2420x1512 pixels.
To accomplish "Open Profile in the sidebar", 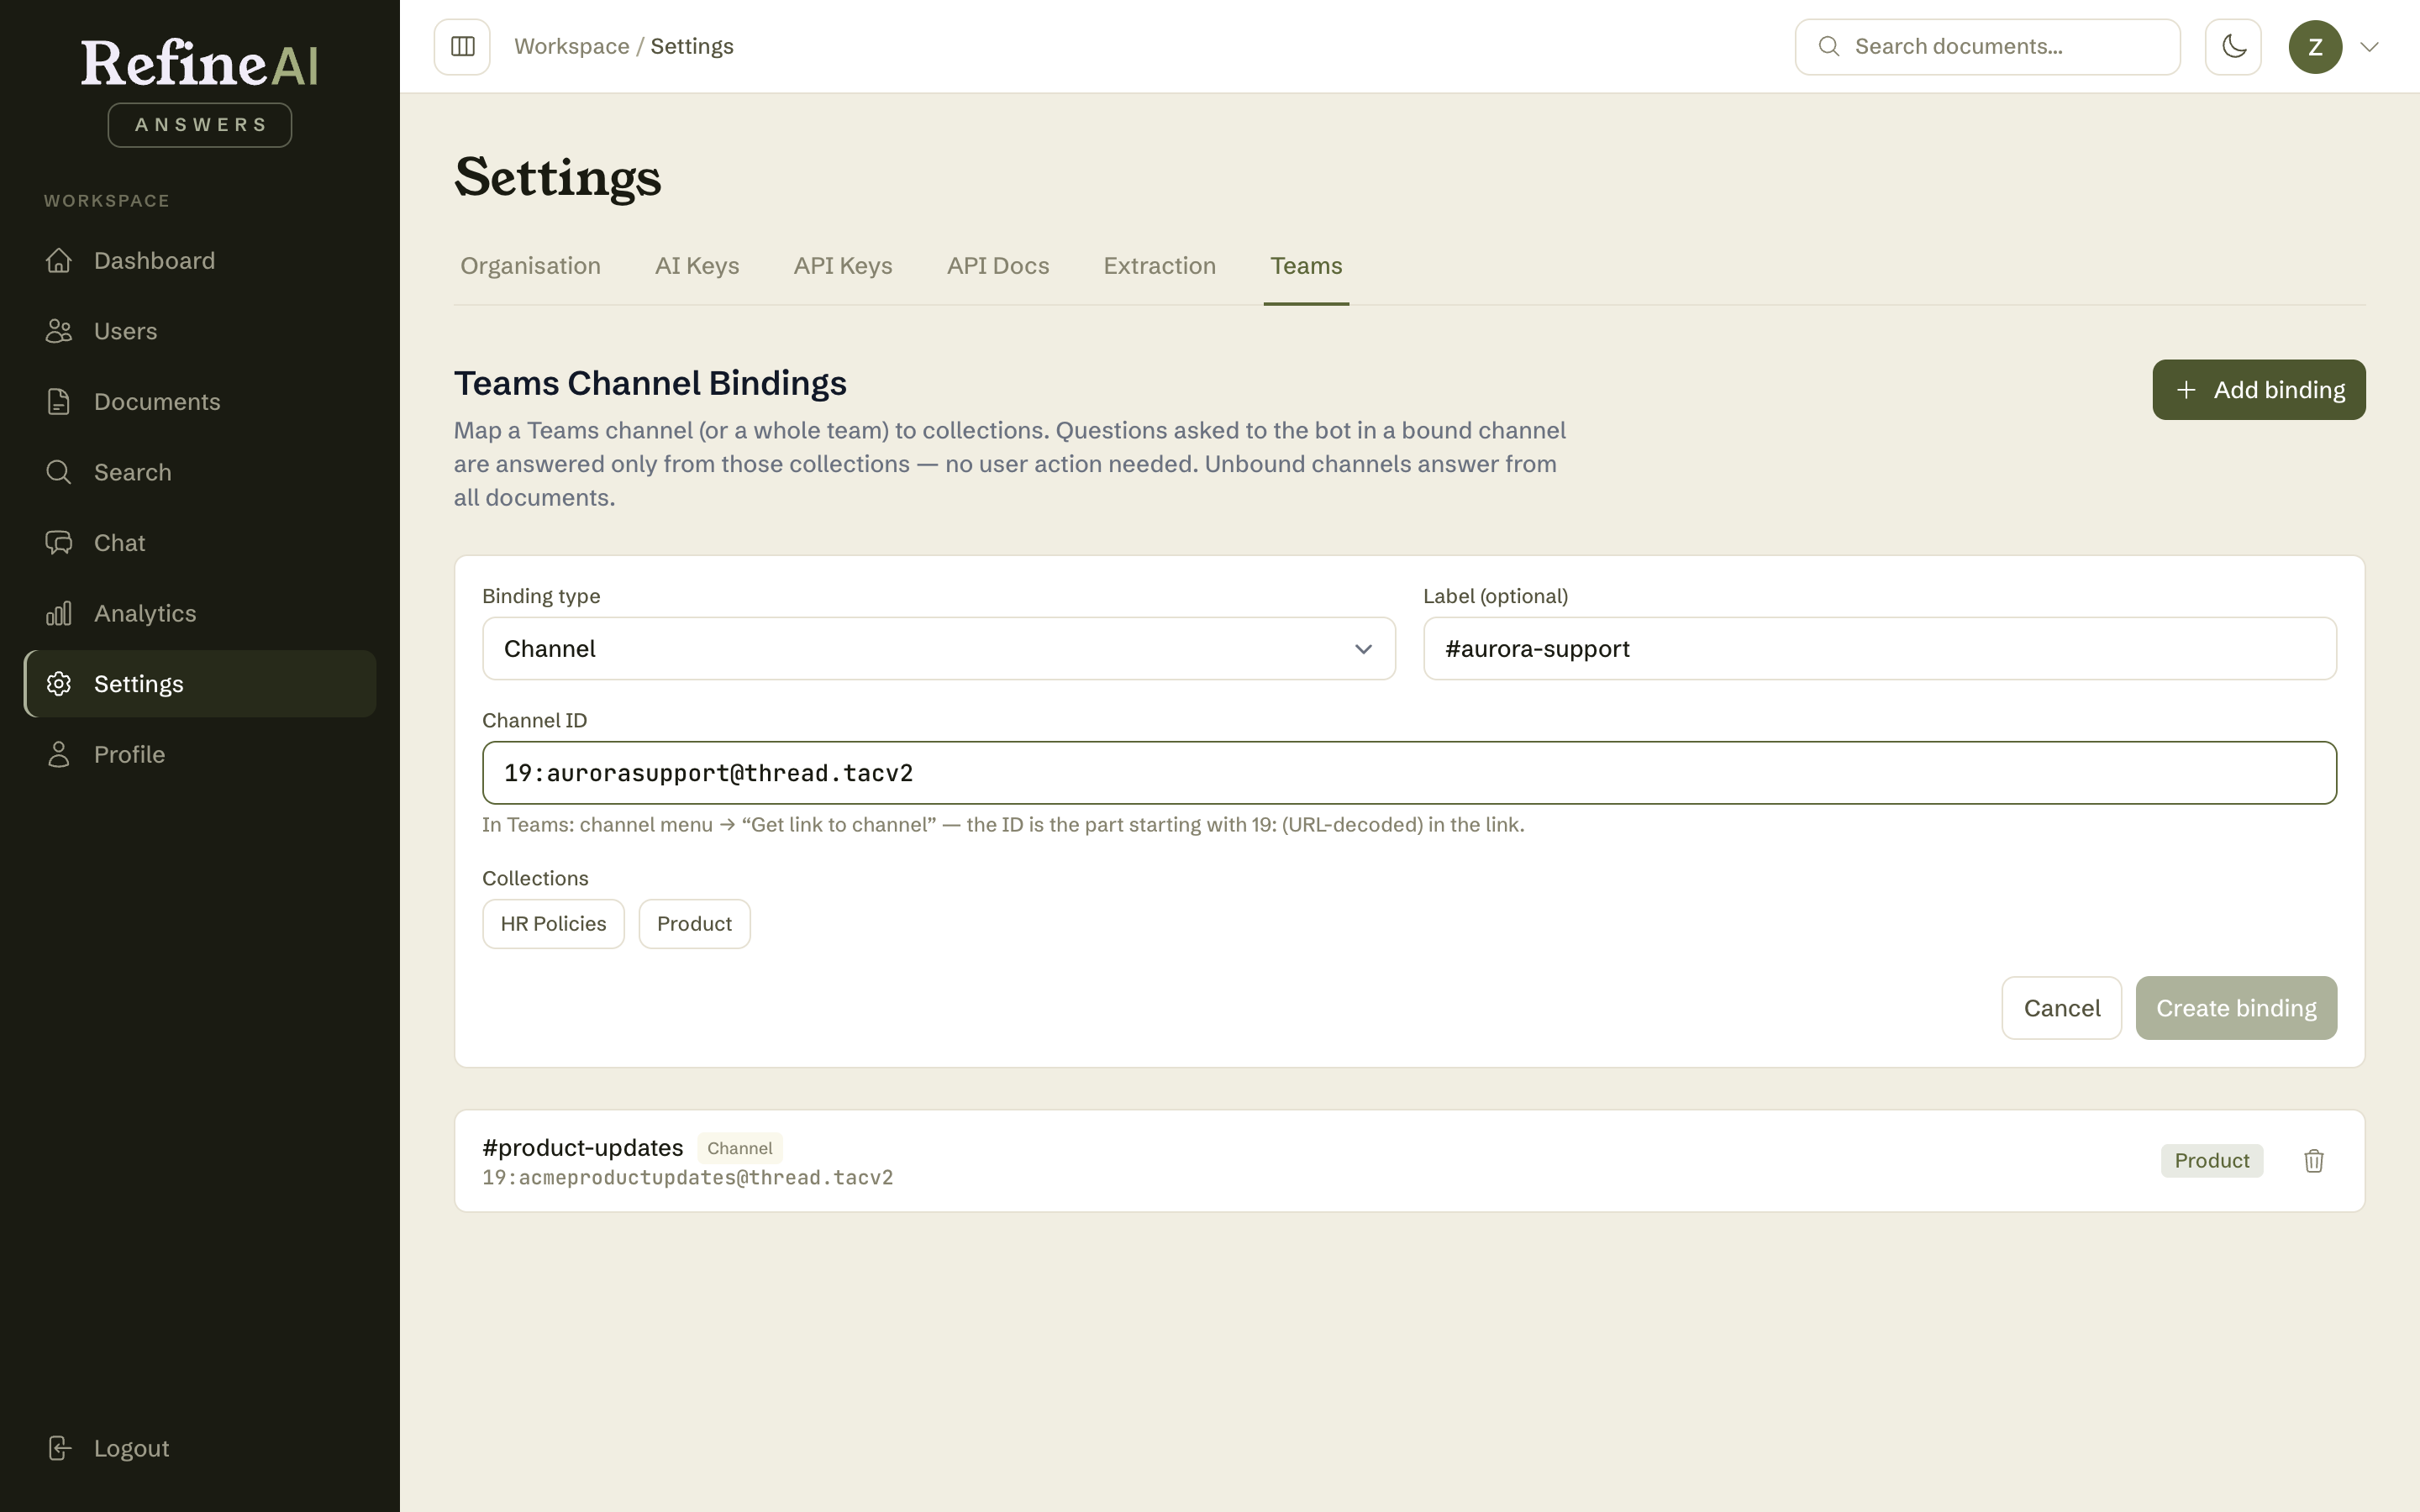I will click(200, 754).
